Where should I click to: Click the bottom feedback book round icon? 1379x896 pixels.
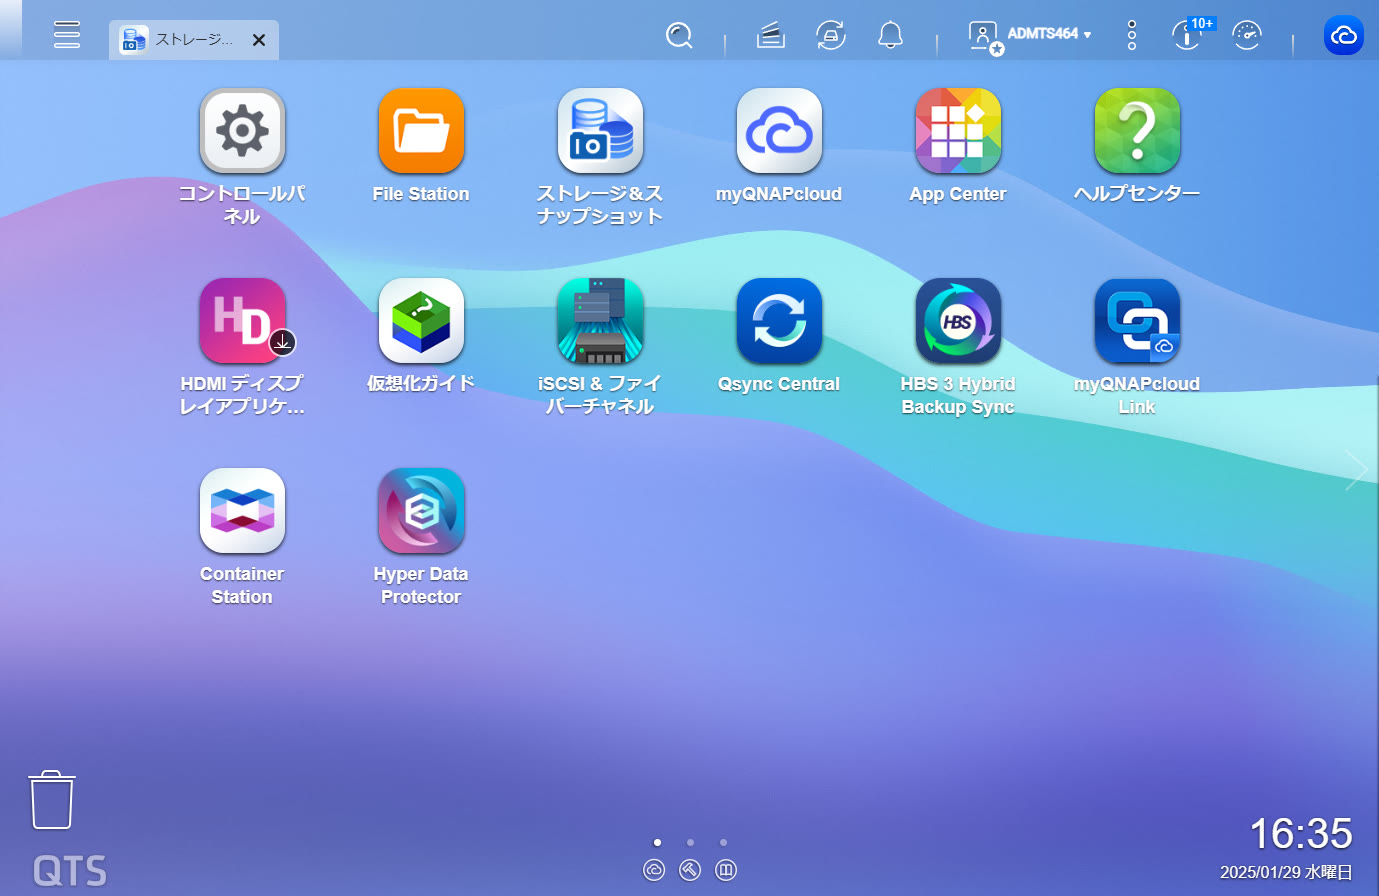[726, 870]
